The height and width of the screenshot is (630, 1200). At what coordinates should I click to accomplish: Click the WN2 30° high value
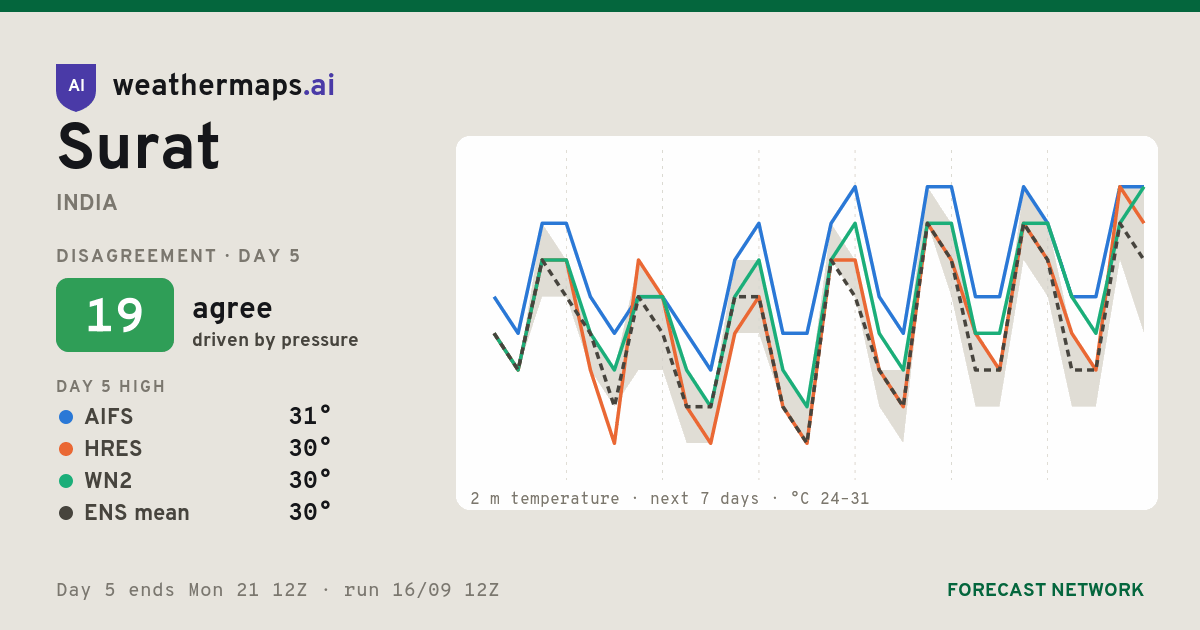point(310,480)
